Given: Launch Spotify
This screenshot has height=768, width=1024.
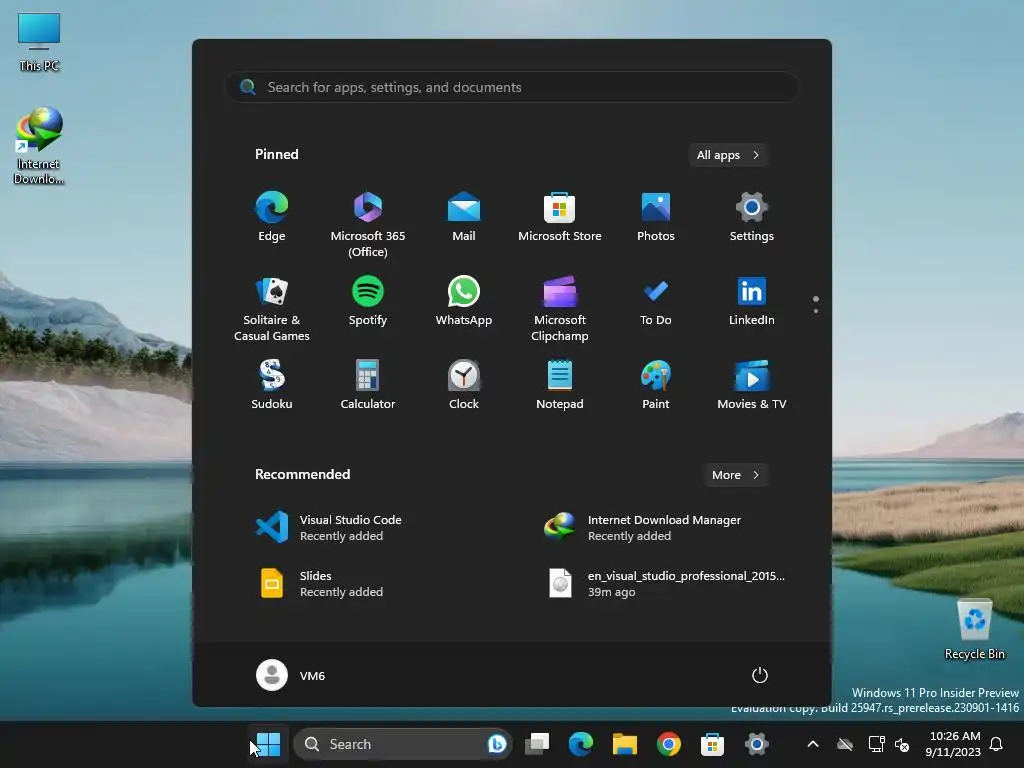Looking at the screenshot, I should tap(368, 302).
